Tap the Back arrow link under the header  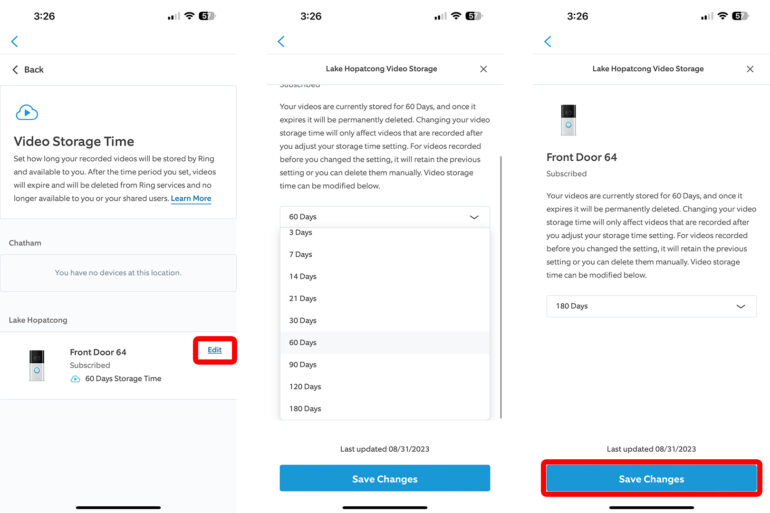pos(28,69)
